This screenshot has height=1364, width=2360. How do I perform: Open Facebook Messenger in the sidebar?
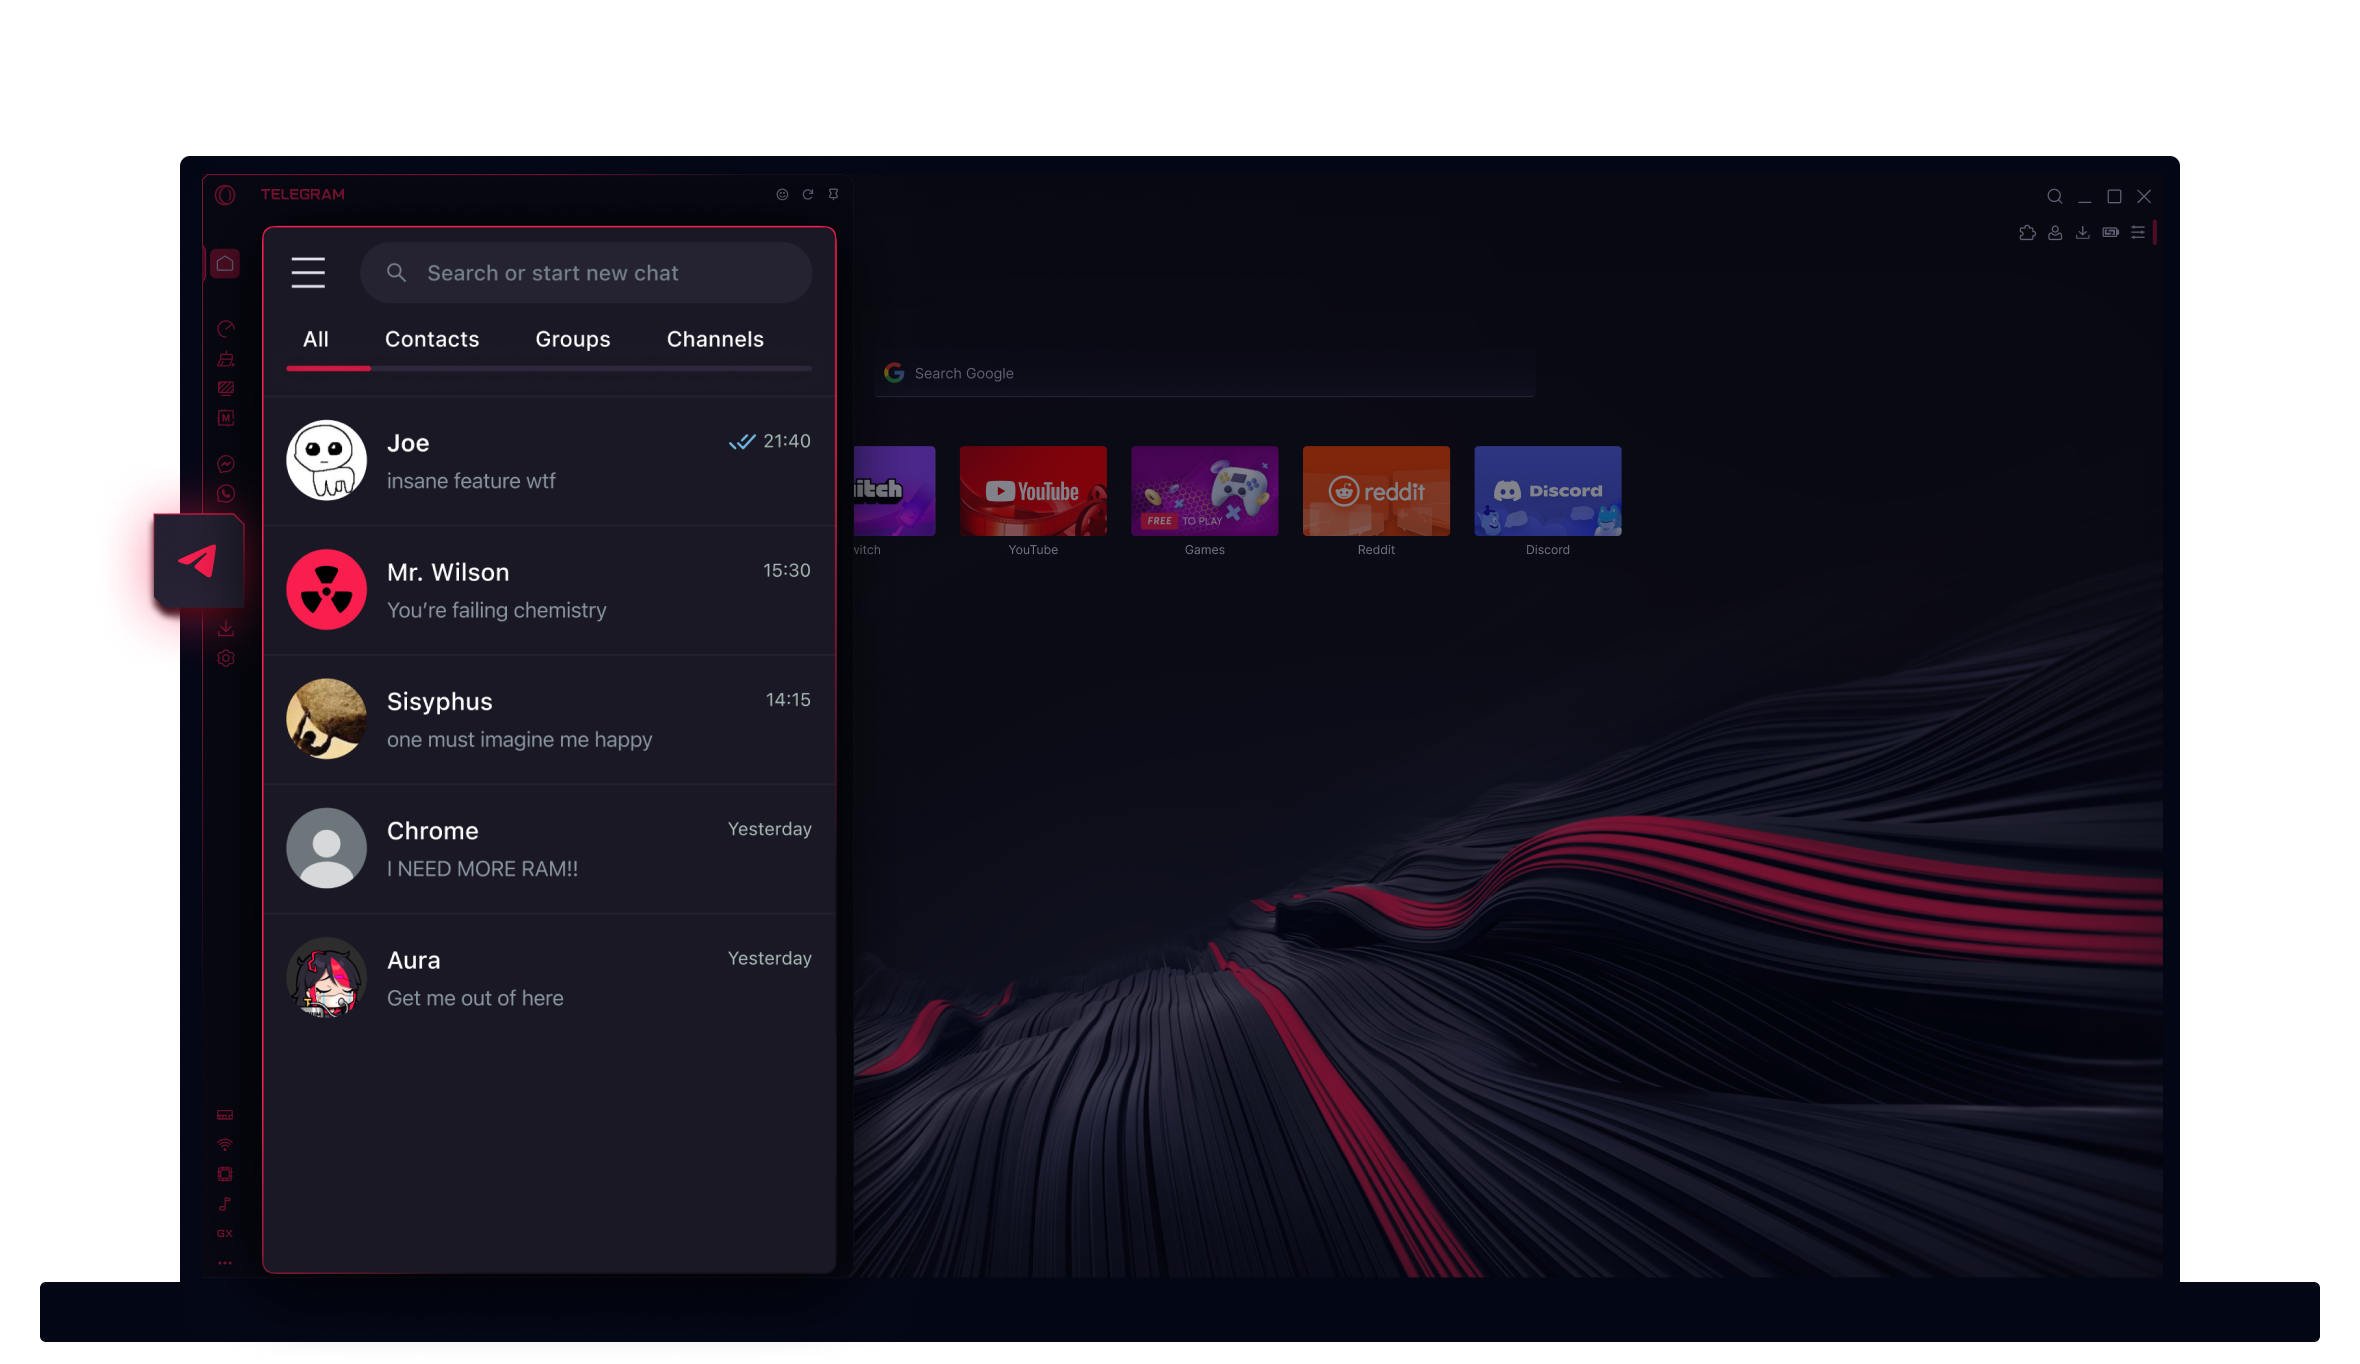[x=225, y=463]
